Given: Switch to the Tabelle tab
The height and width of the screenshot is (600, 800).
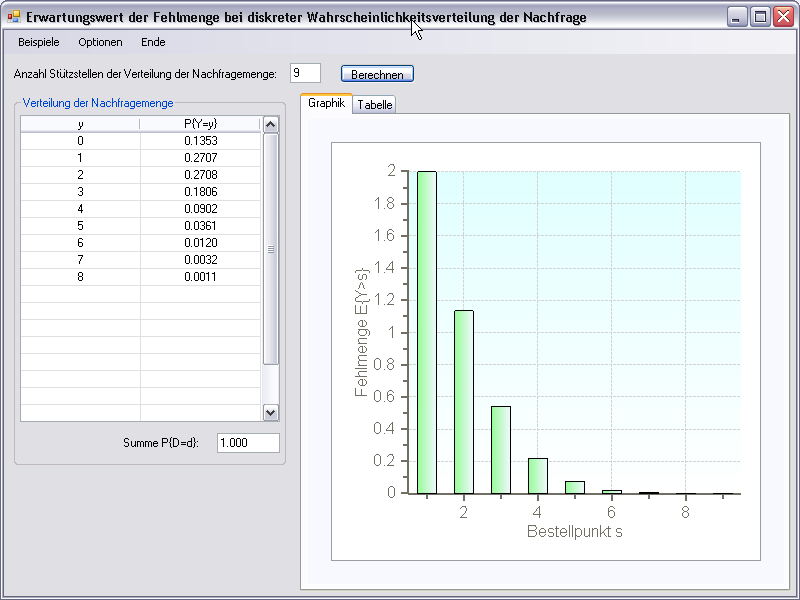Looking at the screenshot, I should (375, 105).
